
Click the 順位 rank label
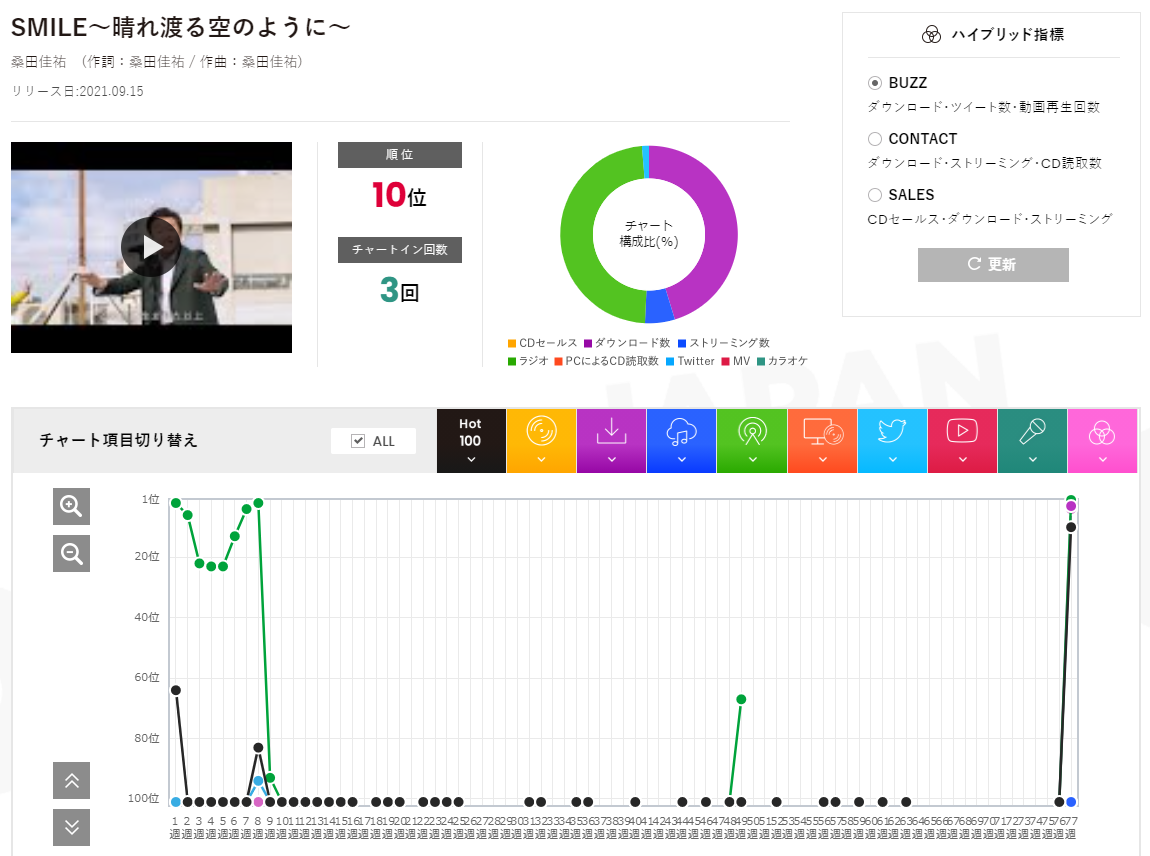pyautogui.click(x=400, y=155)
